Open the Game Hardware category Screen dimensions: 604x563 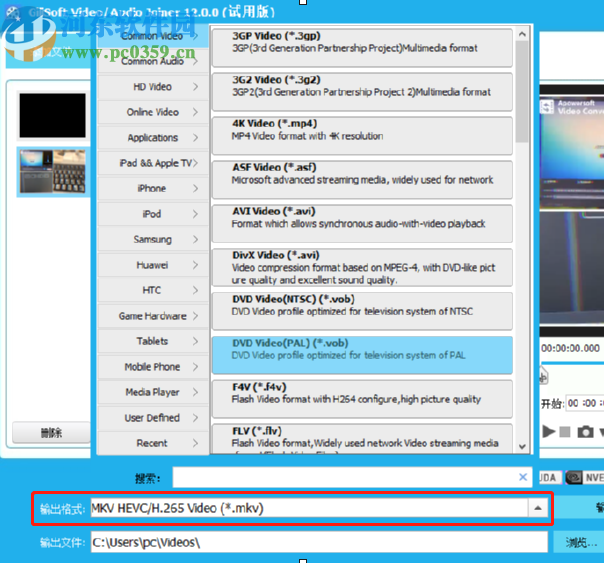(x=153, y=316)
